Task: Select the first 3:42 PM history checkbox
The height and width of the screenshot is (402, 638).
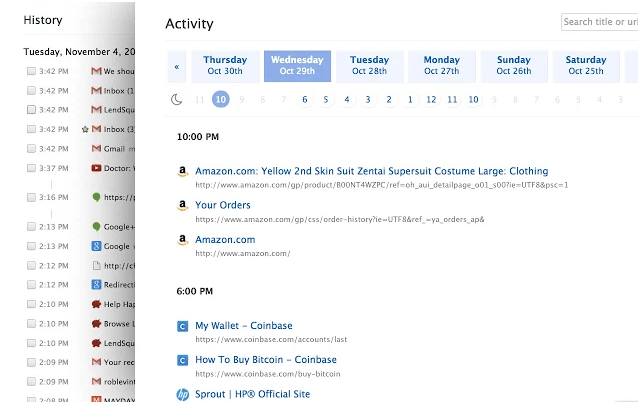Action: (x=32, y=72)
